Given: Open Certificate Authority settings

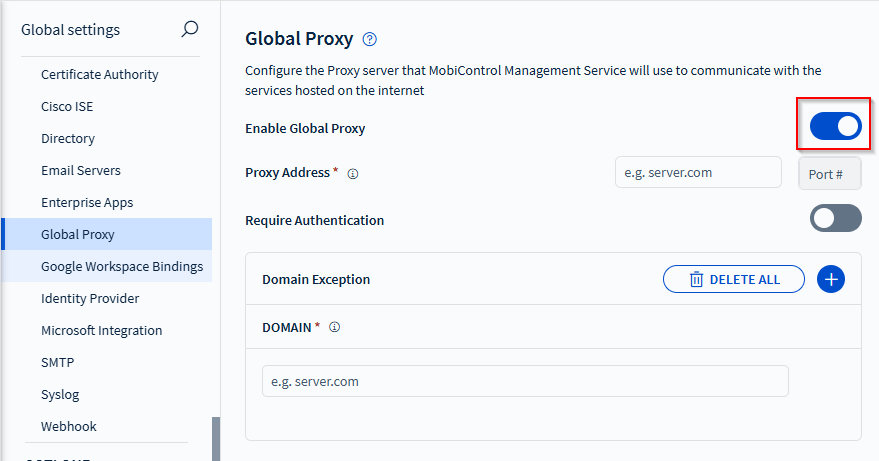Looking at the screenshot, I should click(99, 74).
